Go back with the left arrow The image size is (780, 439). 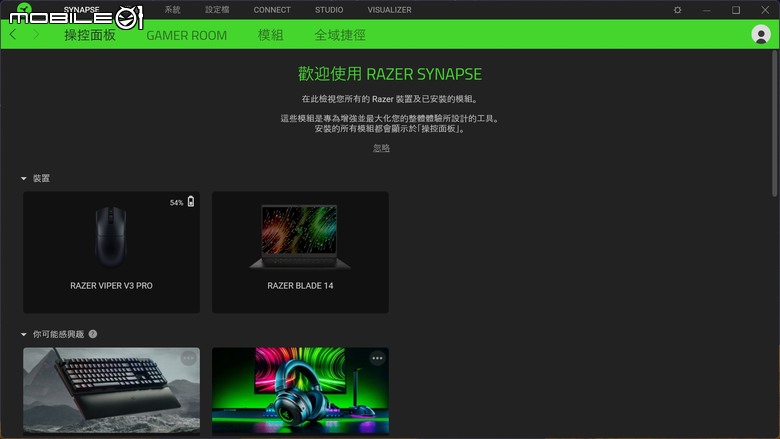pyautogui.click(x=13, y=34)
